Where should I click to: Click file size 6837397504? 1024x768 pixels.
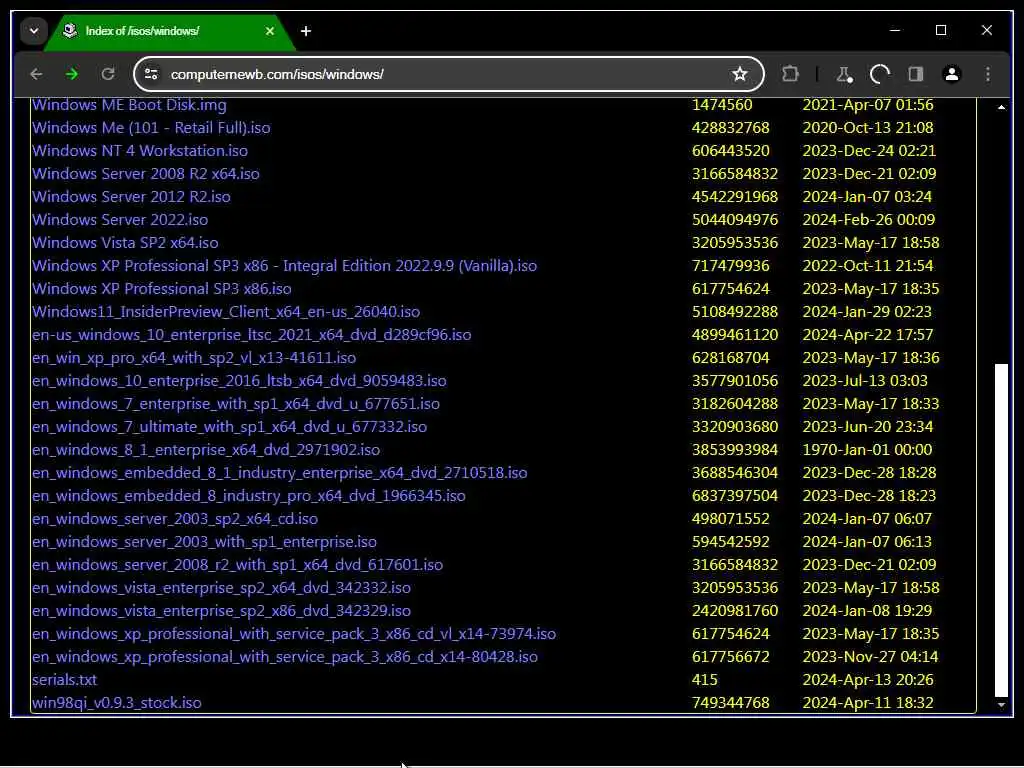pos(735,496)
